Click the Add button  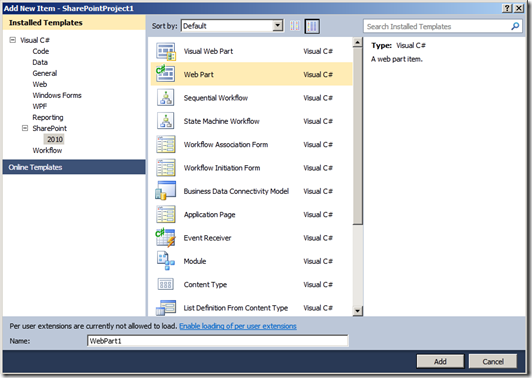pos(440,361)
